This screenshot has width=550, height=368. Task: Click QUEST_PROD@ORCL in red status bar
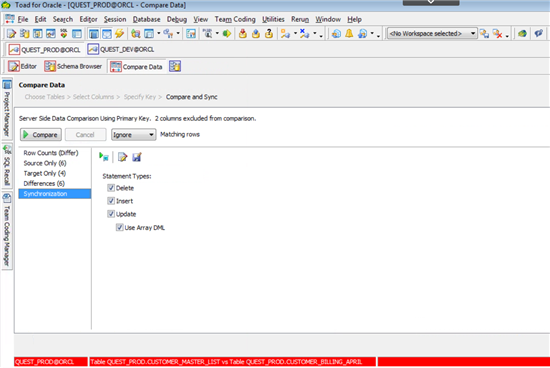[x=51, y=362]
